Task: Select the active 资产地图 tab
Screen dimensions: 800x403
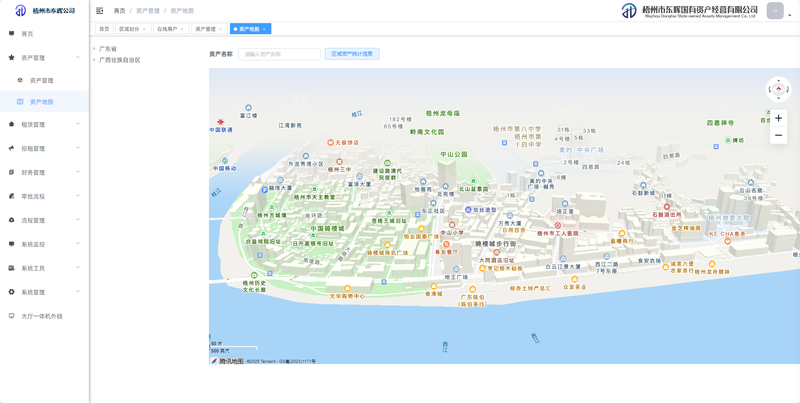Action: (x=249, y=29)
